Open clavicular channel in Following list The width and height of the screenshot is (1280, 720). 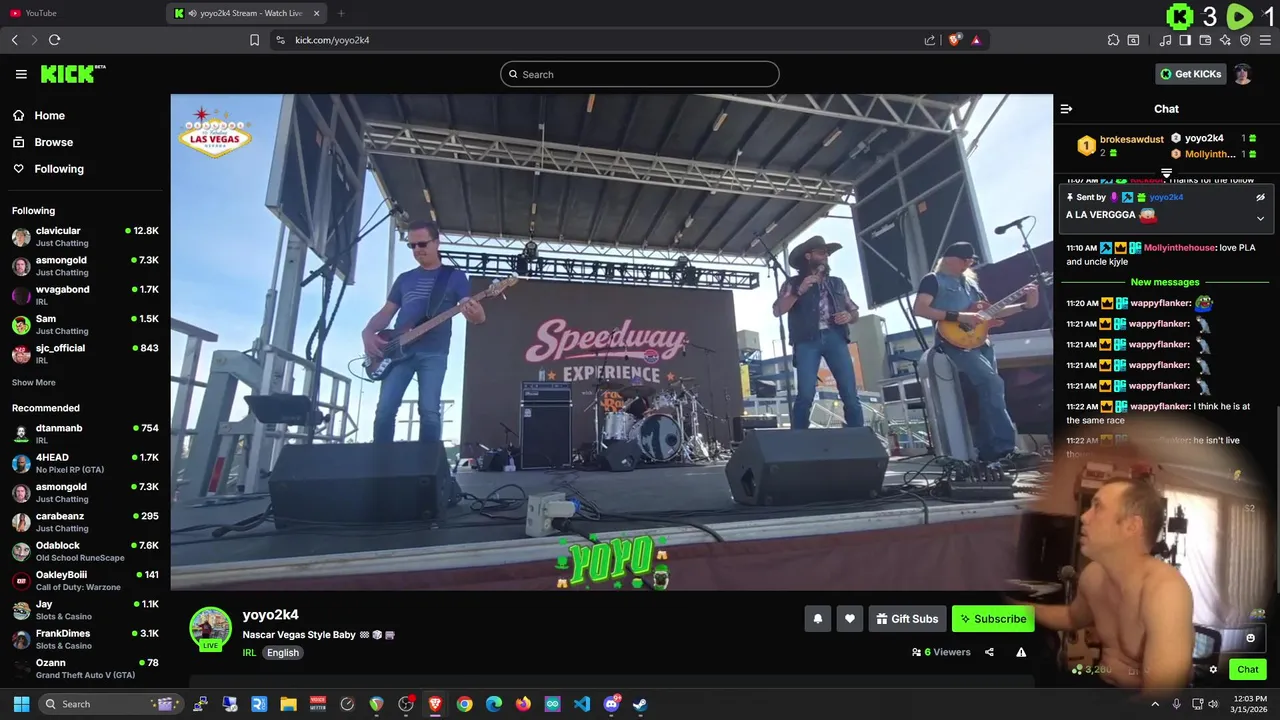pyautogui.click(x=85, y=237)
